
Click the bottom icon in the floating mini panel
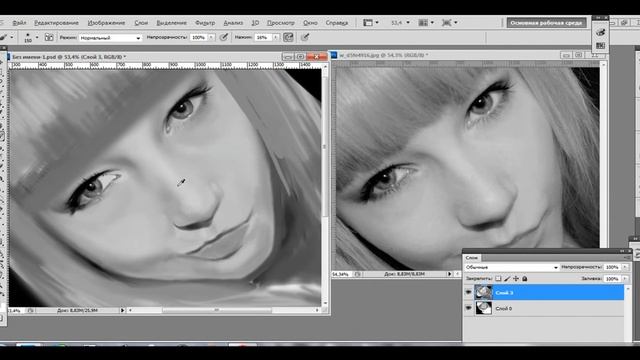coord(600,46)
